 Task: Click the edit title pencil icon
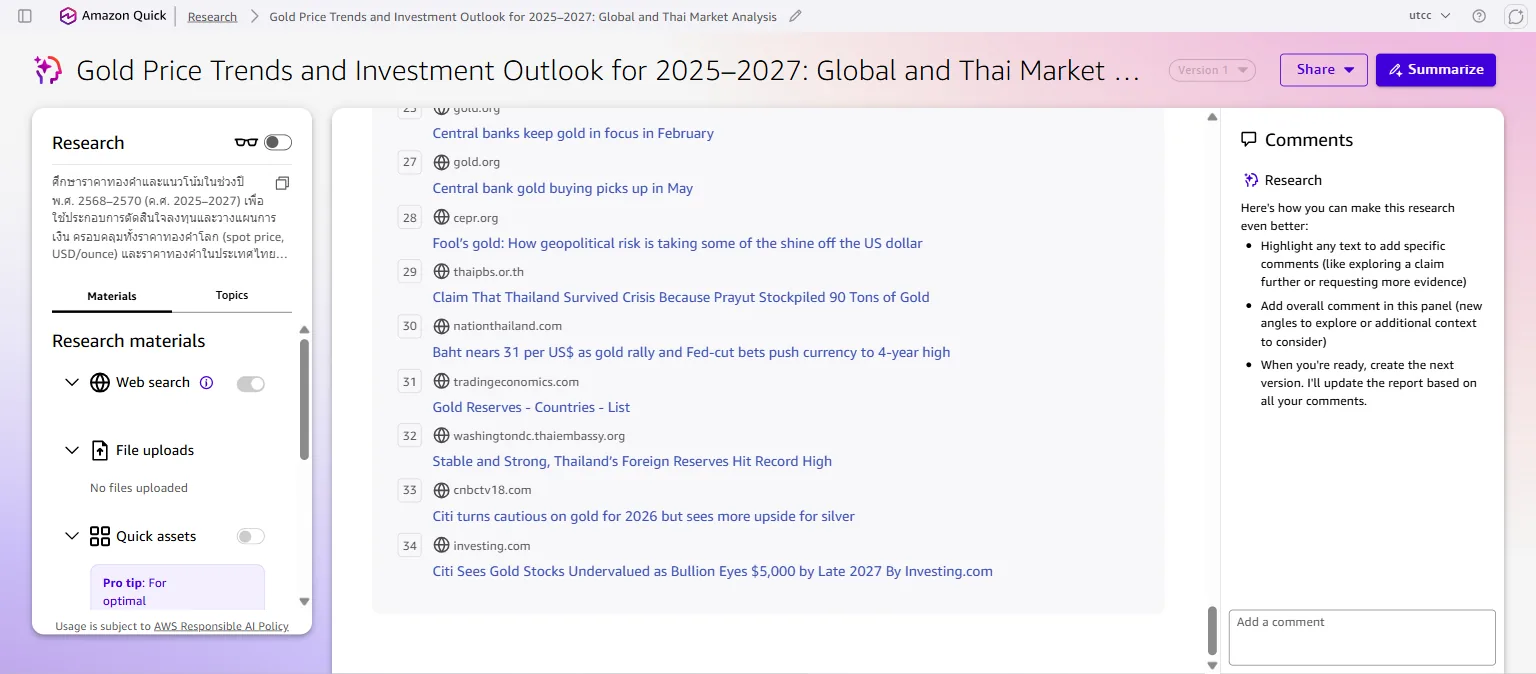[x=795, y=16]
